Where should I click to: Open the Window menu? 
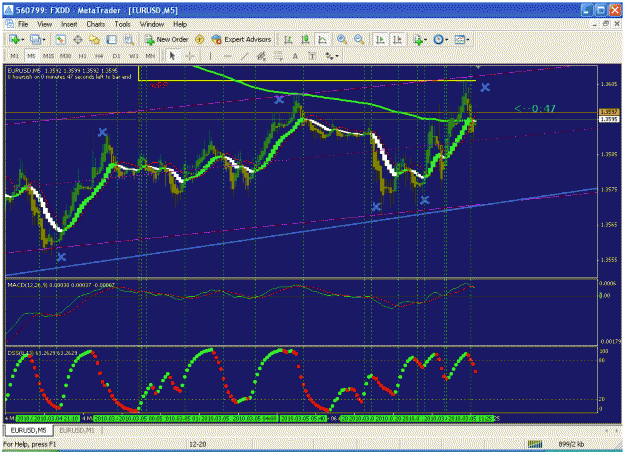[152, 24]
